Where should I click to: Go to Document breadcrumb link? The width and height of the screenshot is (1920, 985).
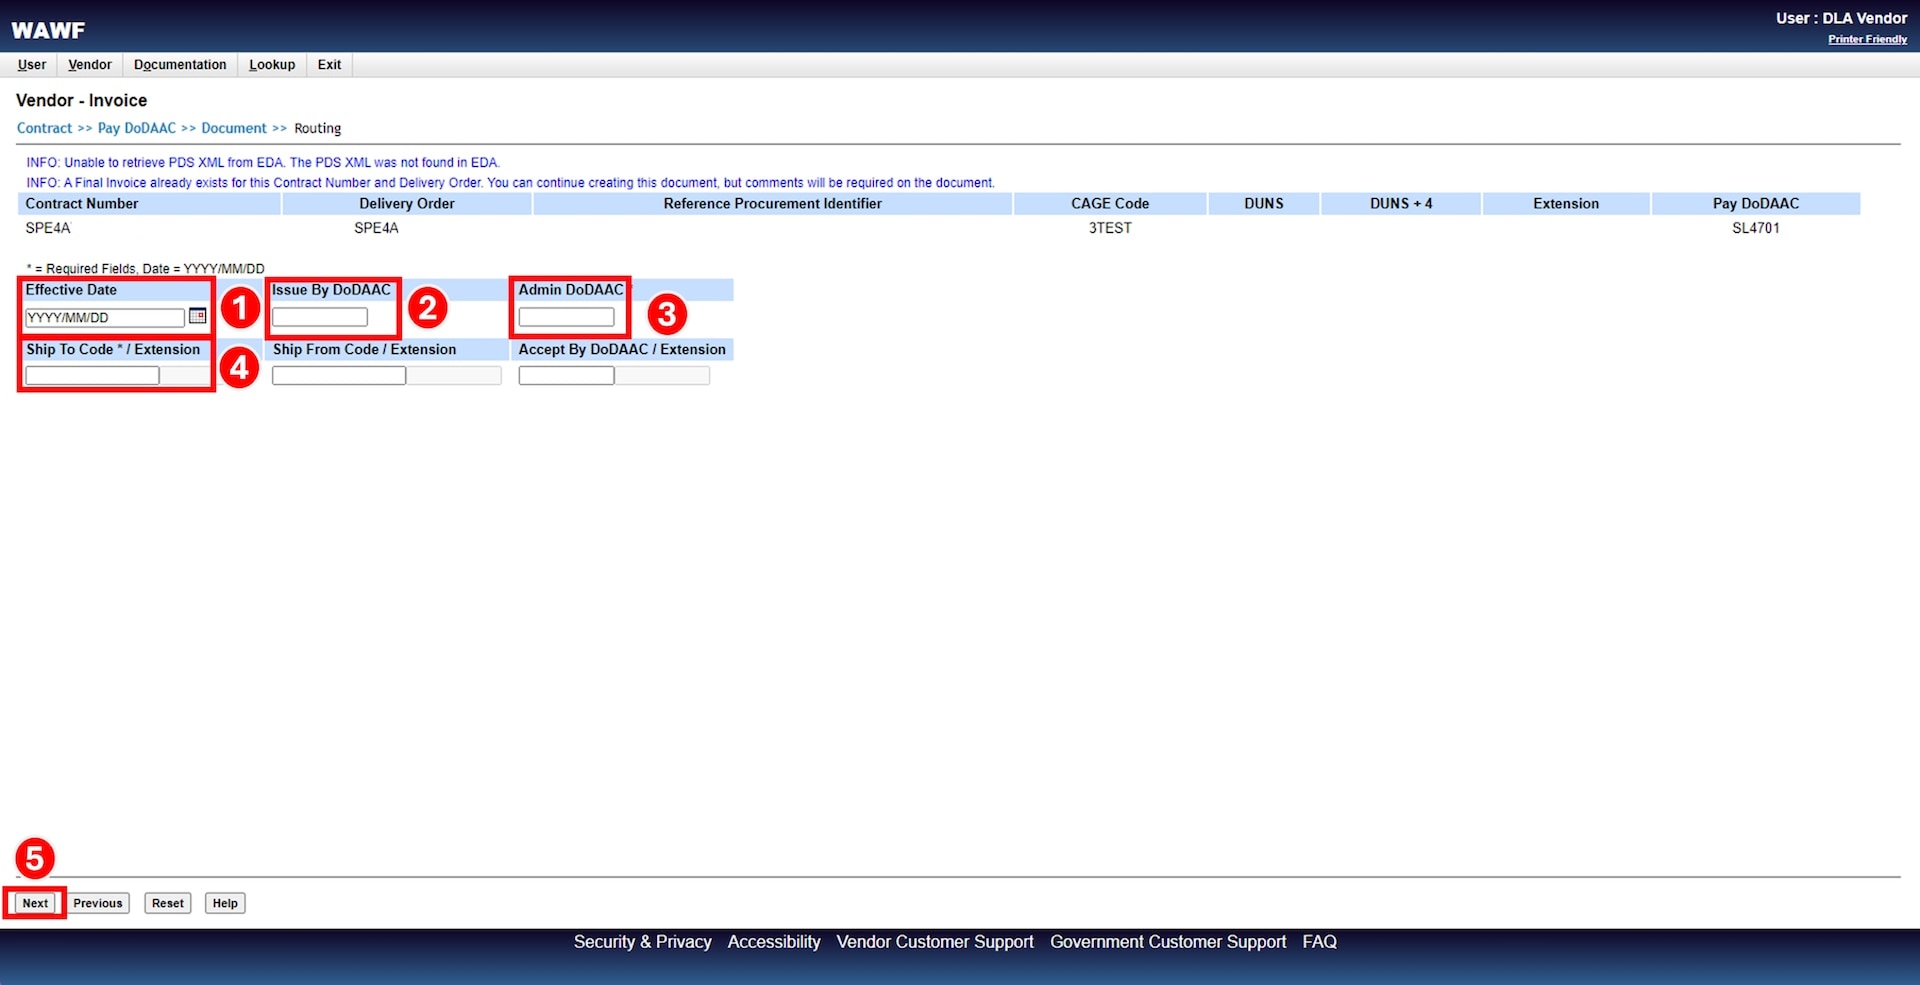click(x=234, y=128)
